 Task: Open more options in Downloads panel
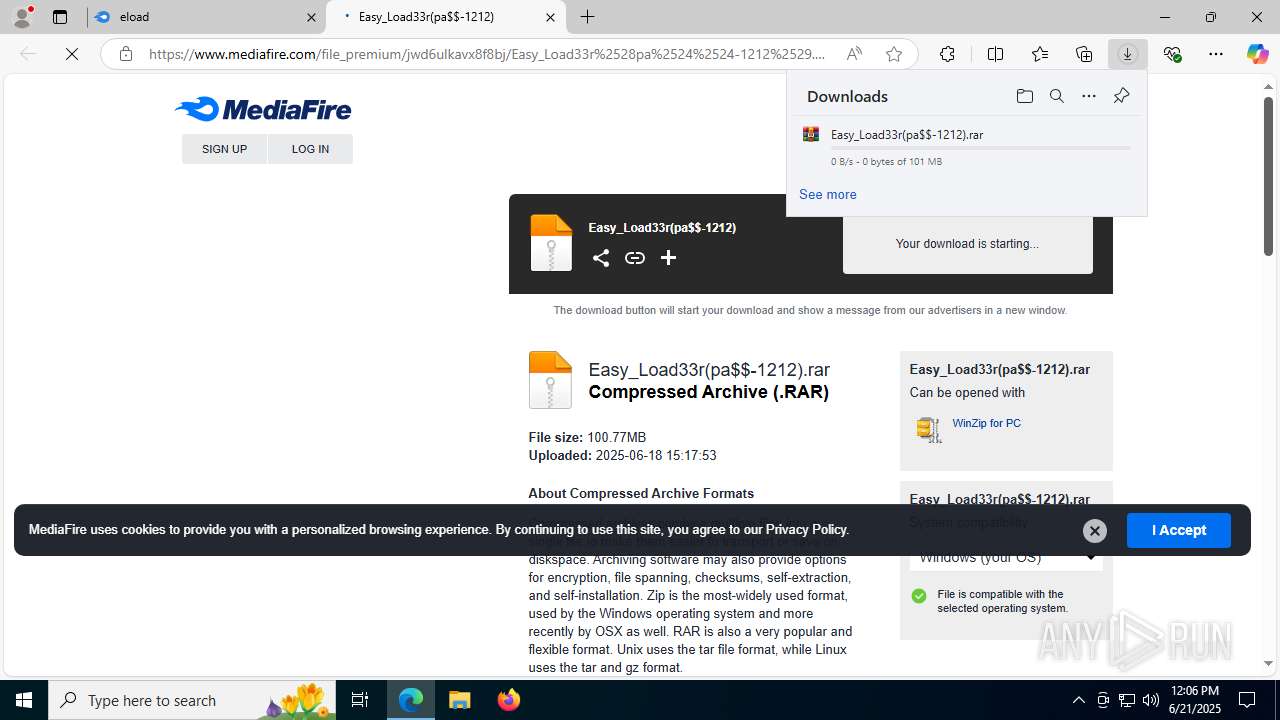(x=1088, y=96)
